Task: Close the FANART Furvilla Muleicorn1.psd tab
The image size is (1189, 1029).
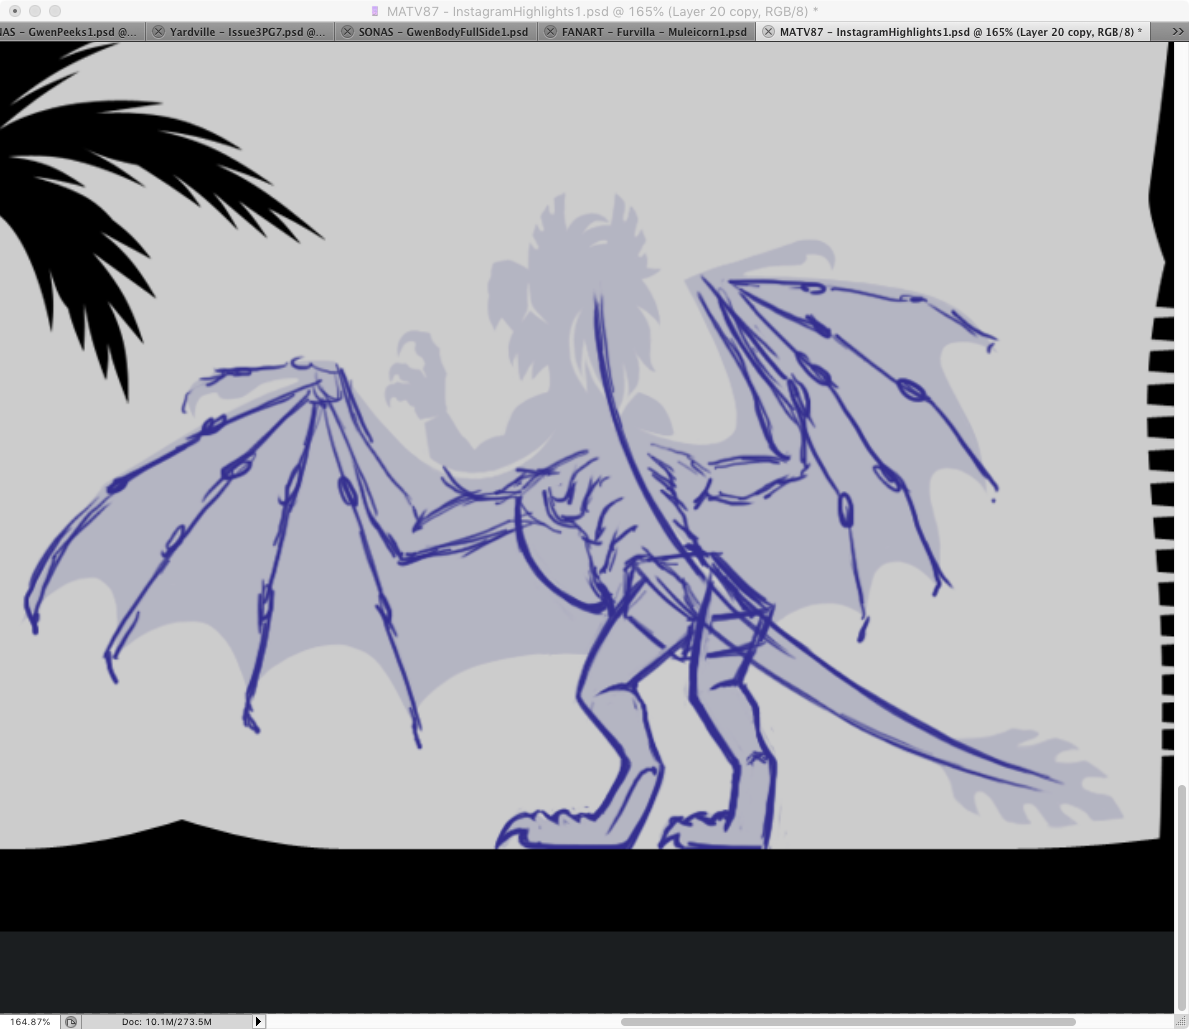Action: pos(551,32)
